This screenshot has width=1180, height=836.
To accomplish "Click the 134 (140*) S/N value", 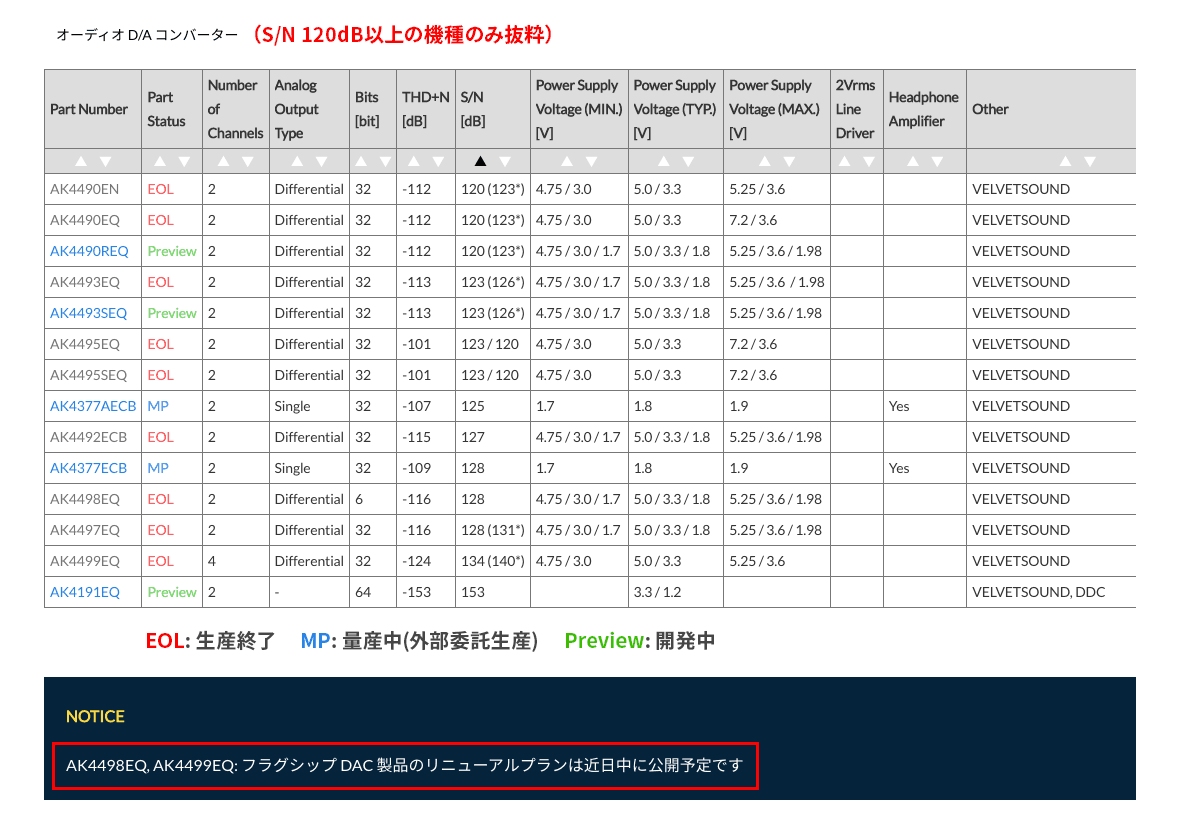I will (493, 561).
